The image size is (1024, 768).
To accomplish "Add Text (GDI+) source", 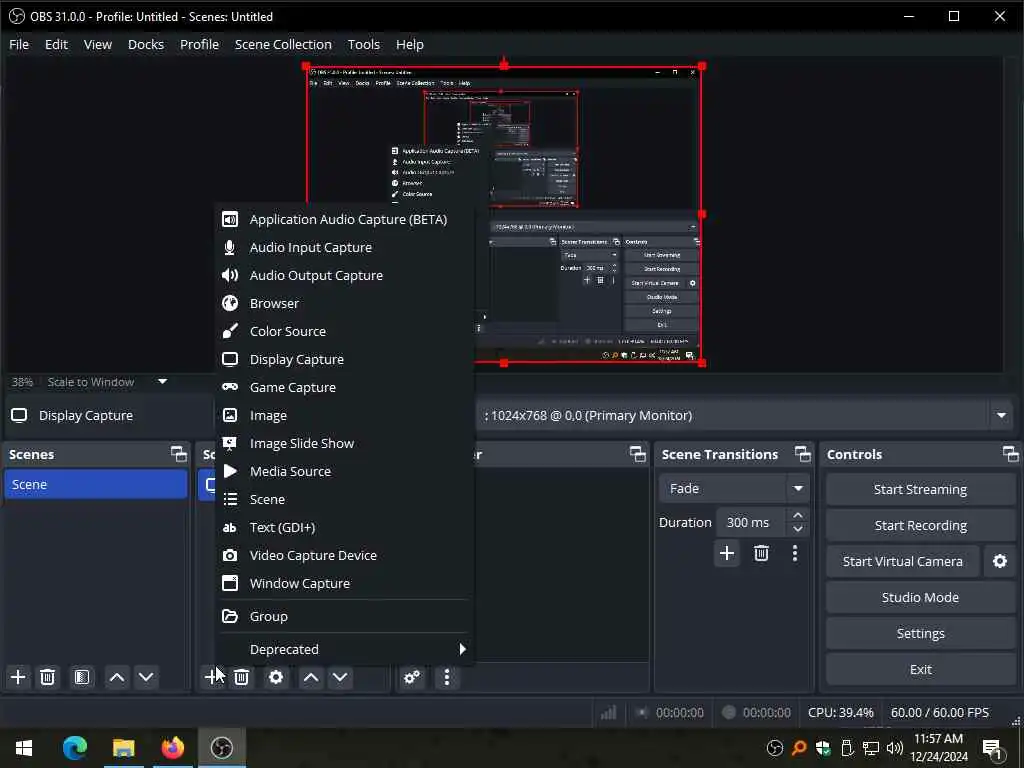I will click(x=344, y=528).
